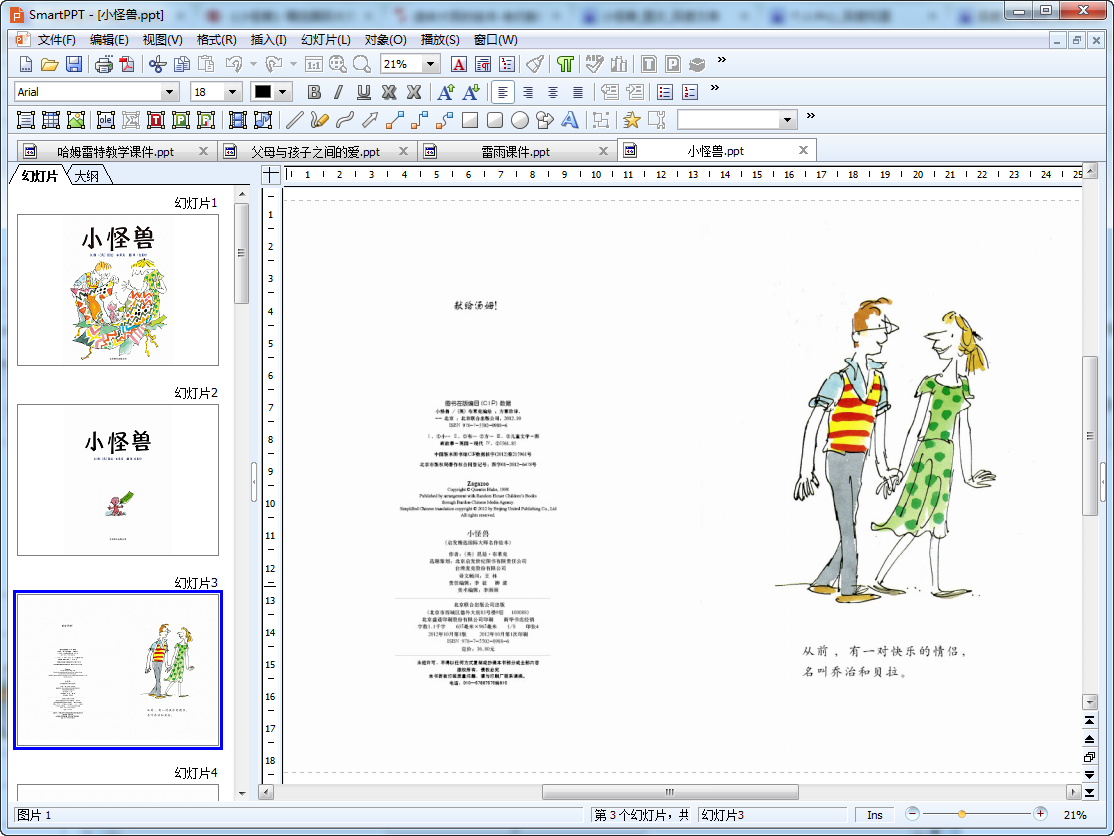Expand more standard toolbar buttons chevron
Screen dimensions: 1114x836
click(722, 60)
